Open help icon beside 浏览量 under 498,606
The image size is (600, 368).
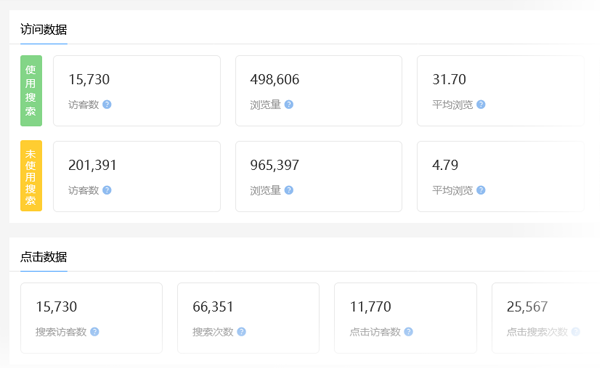tap(289, 104)
